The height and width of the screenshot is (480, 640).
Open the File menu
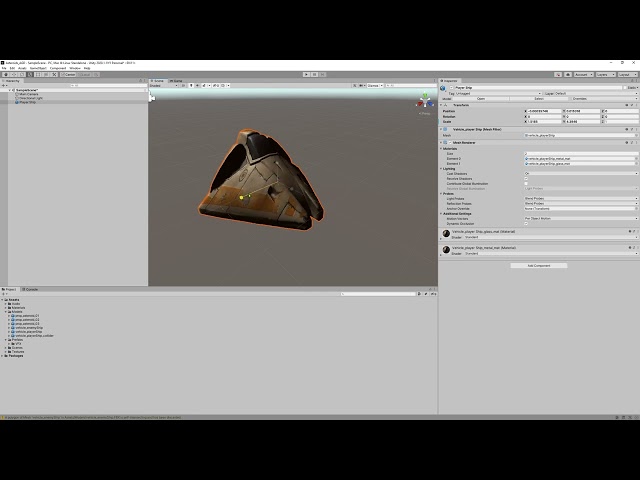point(4,68)
